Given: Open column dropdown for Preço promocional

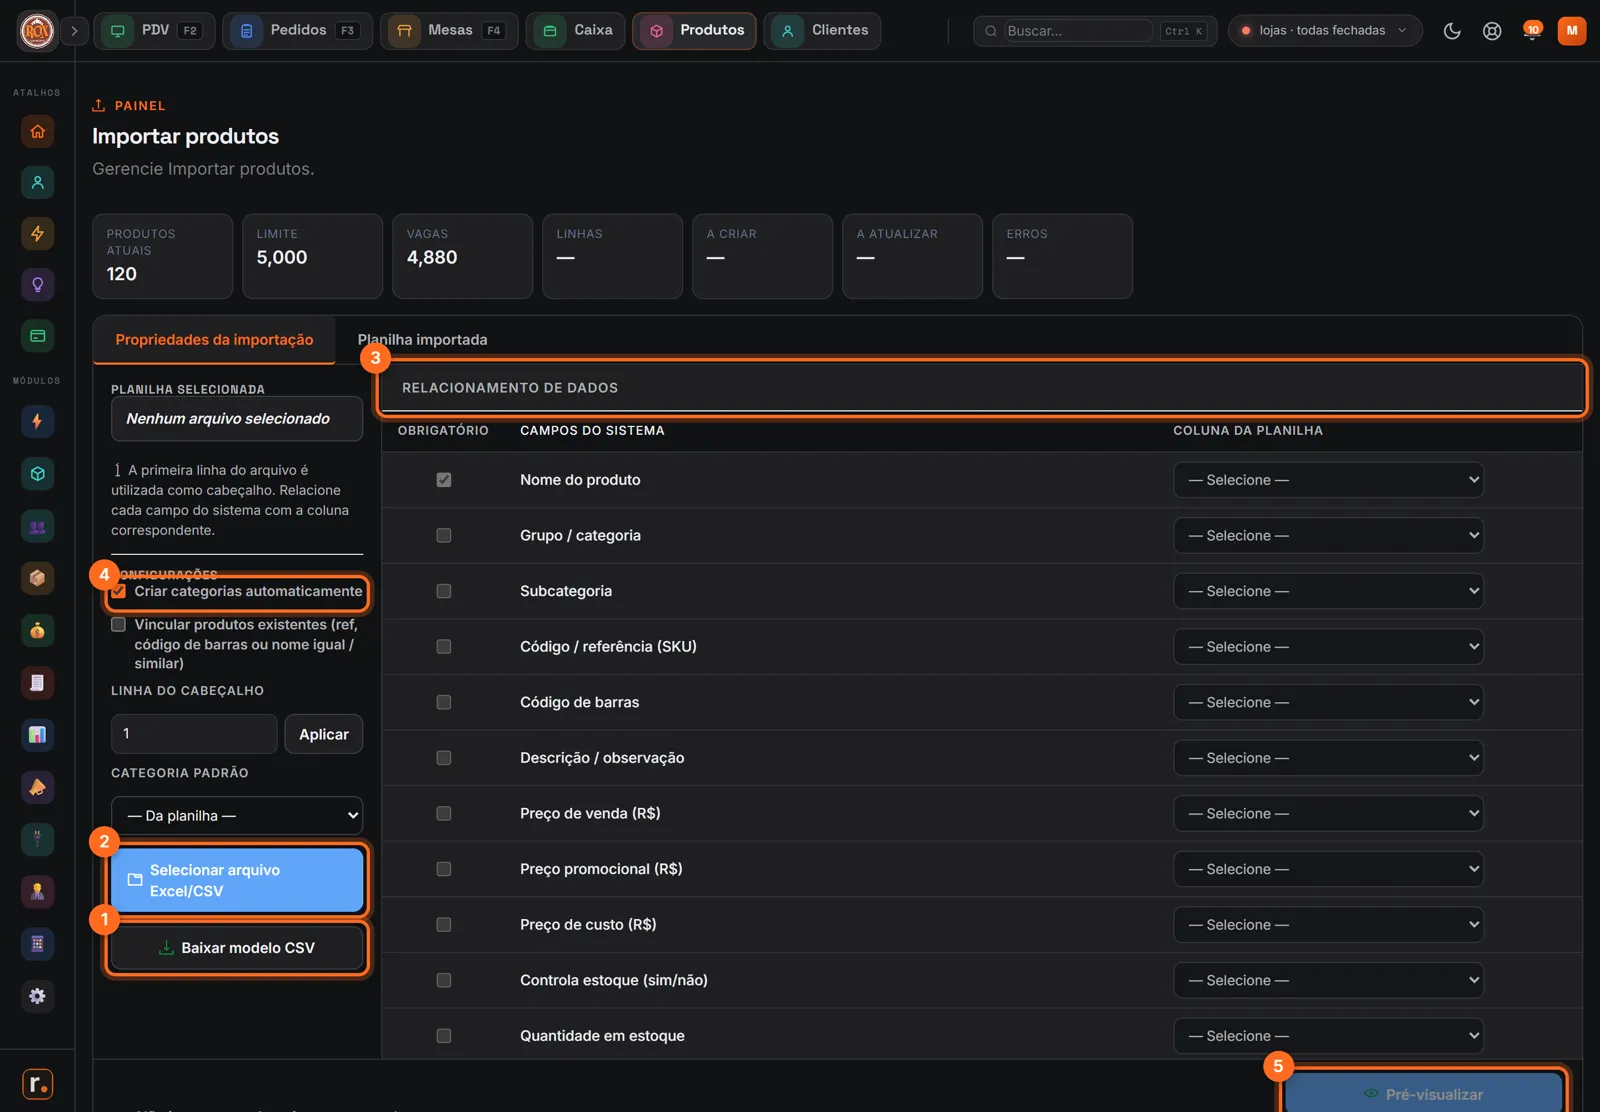Looking at the screenshot, I should 1328,869.
